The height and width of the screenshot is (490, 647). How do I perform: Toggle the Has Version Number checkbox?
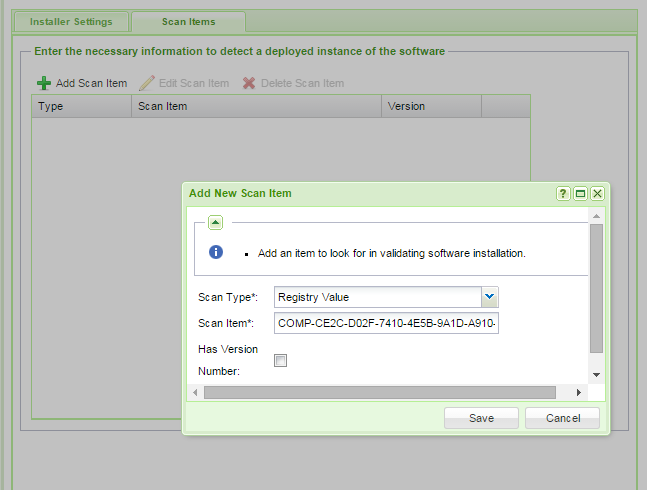tap(280, 361)
